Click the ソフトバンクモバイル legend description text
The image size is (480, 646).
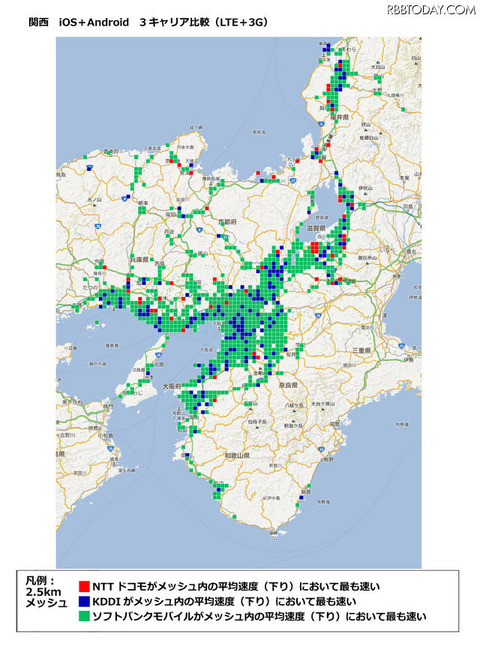pyautogui.click(x=259, y=616)
